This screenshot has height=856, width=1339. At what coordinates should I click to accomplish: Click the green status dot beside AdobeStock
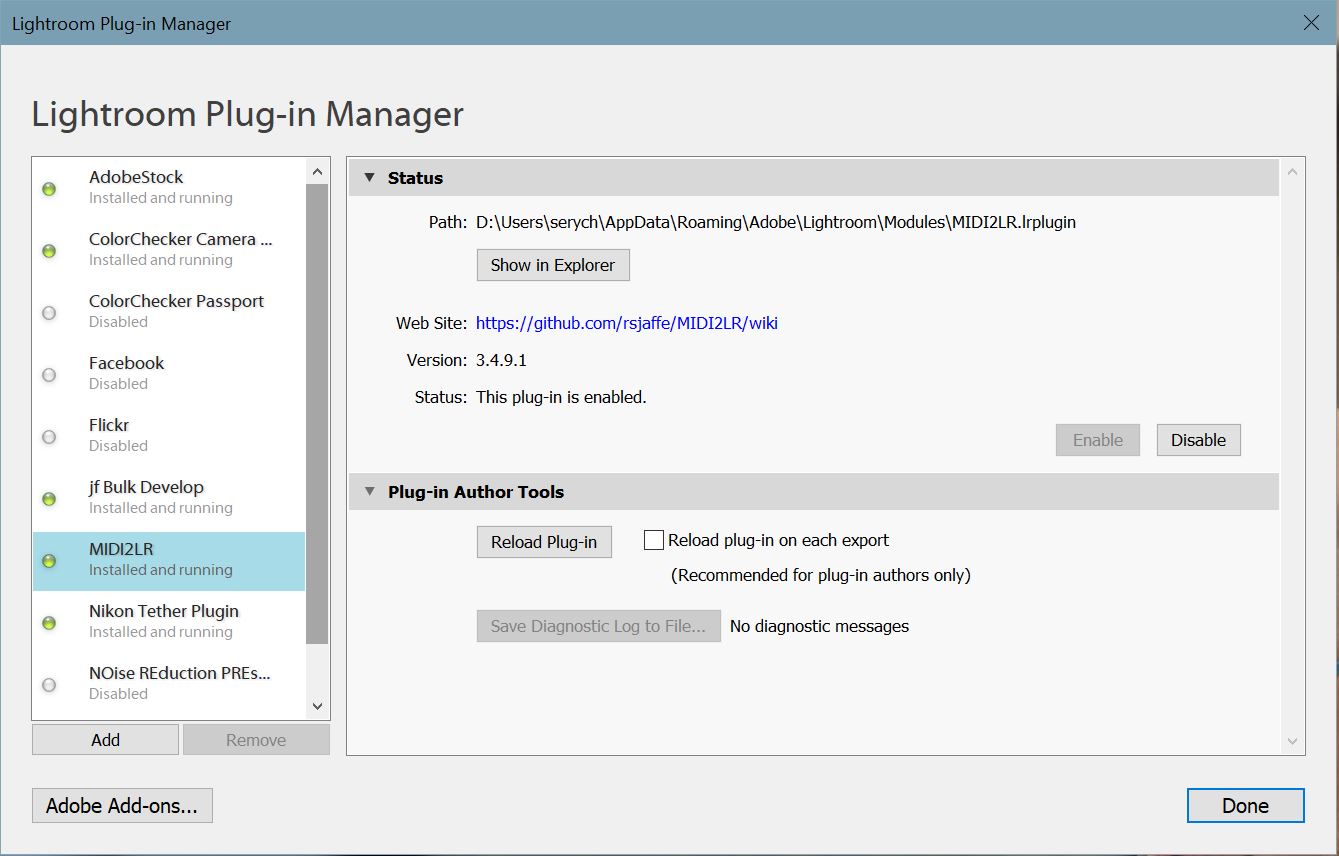click(49, 188)
